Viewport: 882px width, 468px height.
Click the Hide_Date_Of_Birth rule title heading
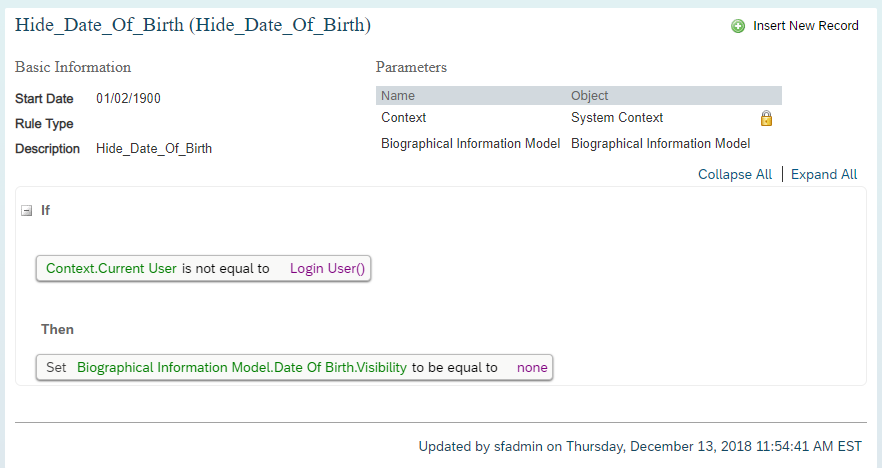pos(193,25)
